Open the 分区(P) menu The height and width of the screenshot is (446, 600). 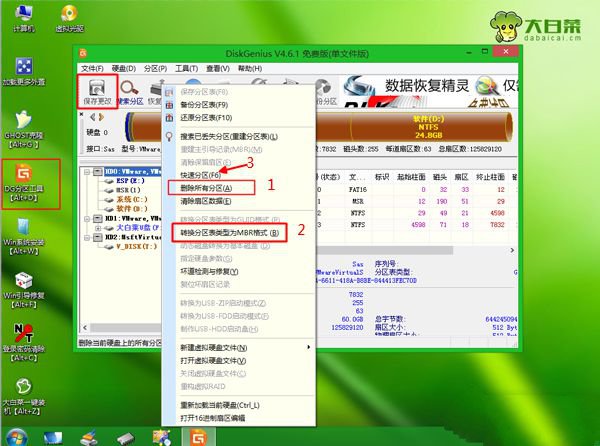coord(155,68)
